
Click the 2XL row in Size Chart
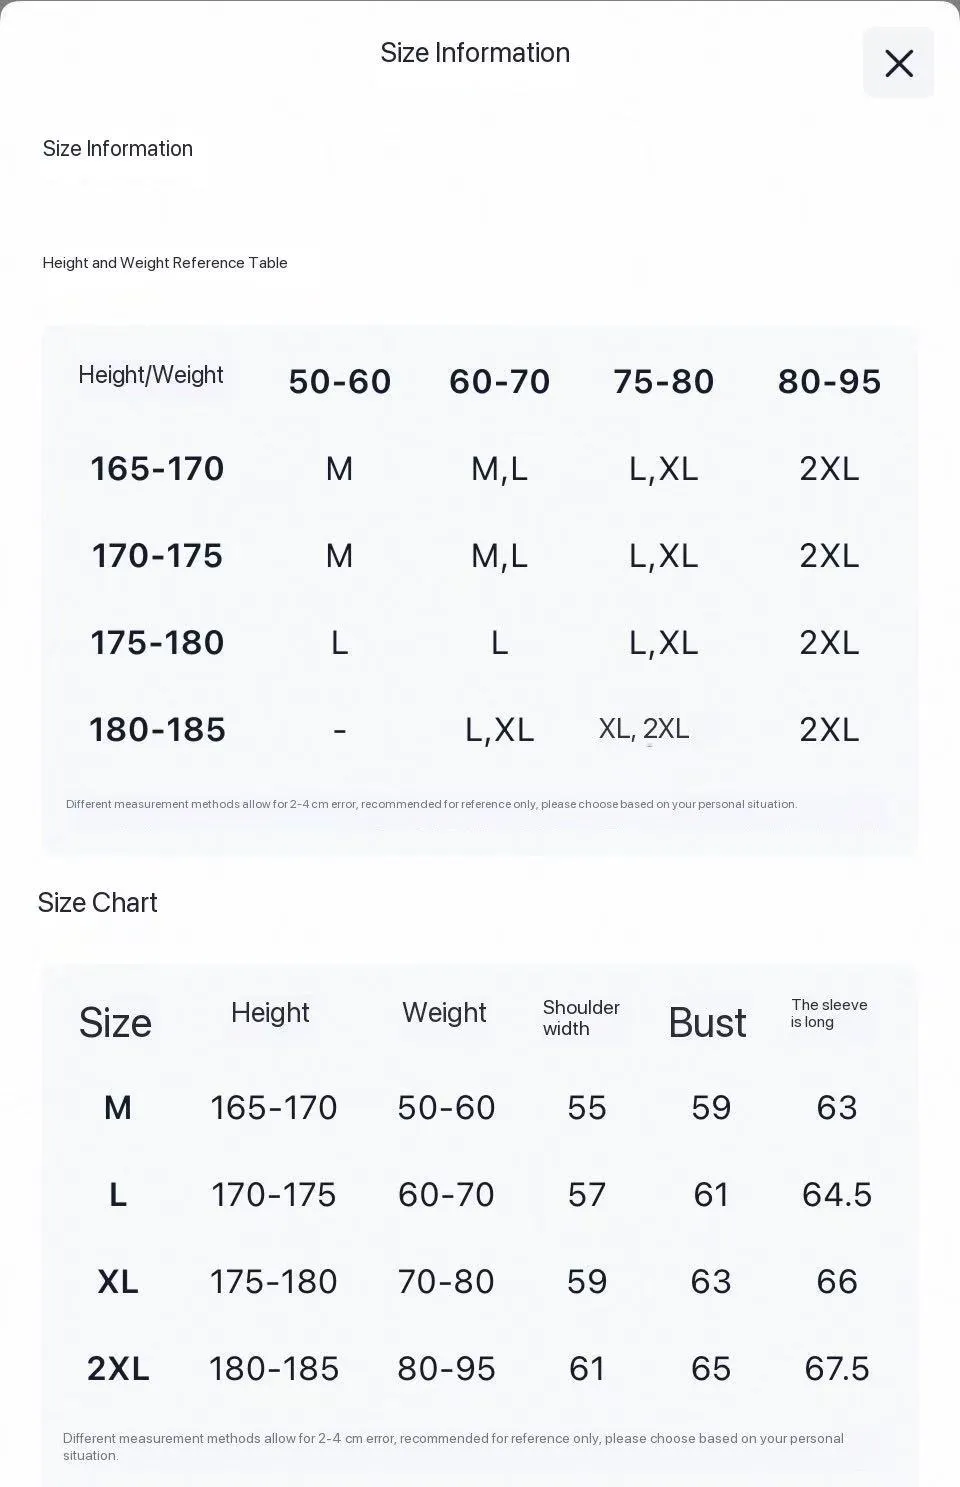(x=478, y=1368)
